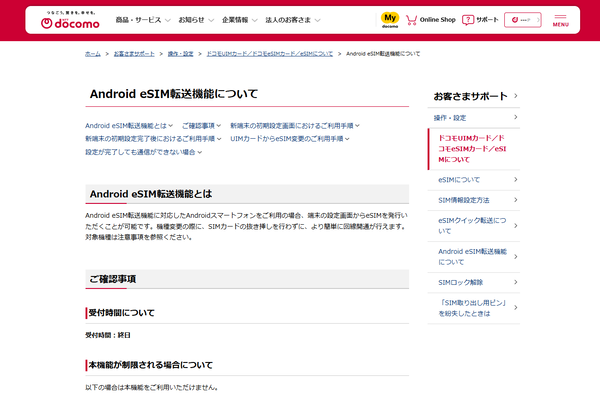Open sidebar SIMロック解除 item
Viewport: 600px width, 405px height.
[x=474, y=283]
